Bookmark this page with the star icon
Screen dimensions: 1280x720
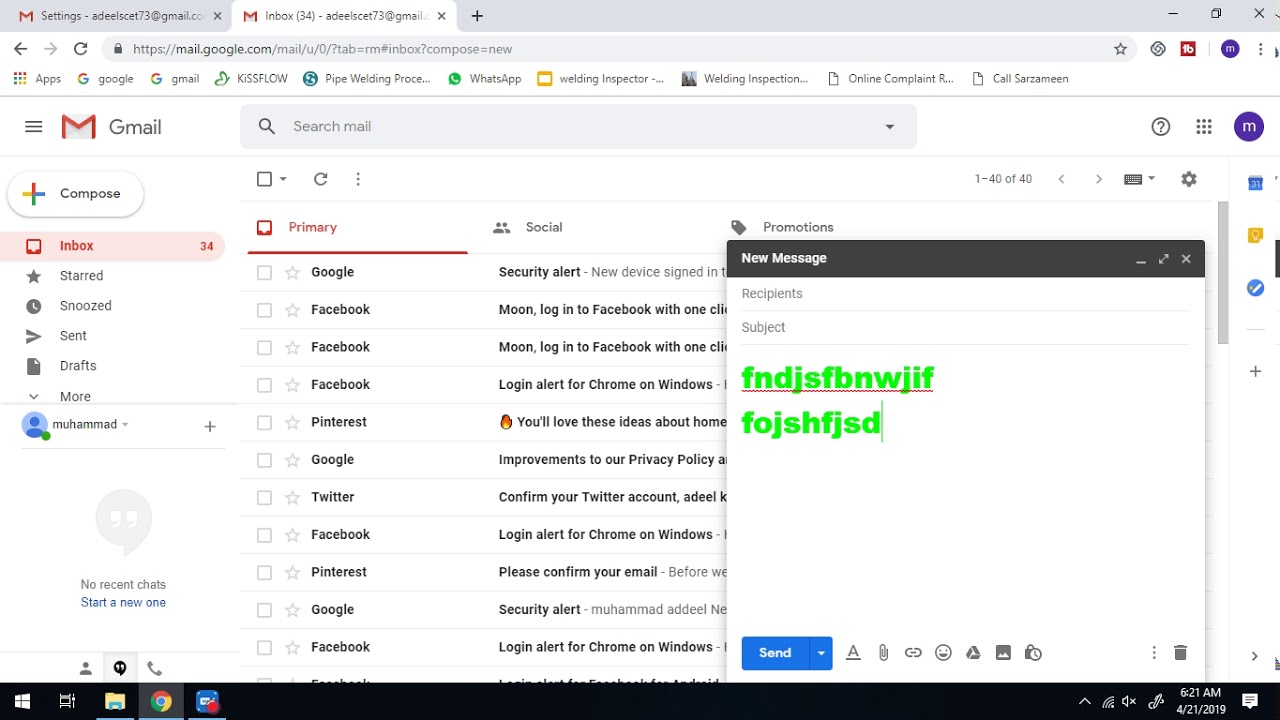[x=1121, y=49]
